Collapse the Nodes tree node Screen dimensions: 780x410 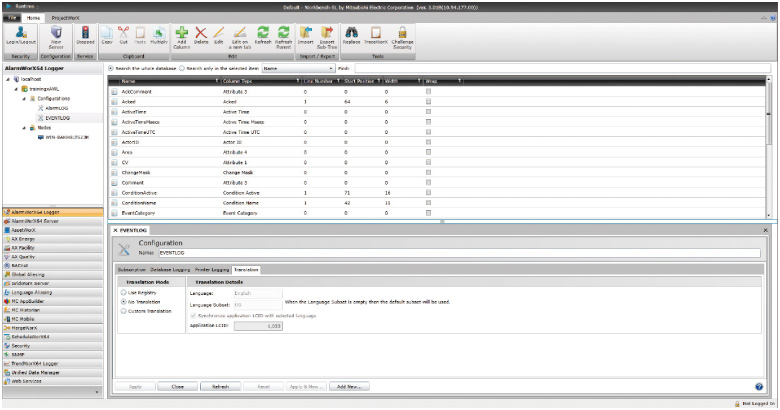24,128
